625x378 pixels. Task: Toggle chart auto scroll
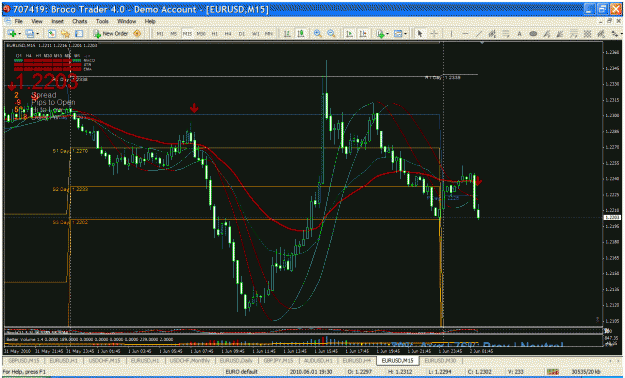[350, 34]
